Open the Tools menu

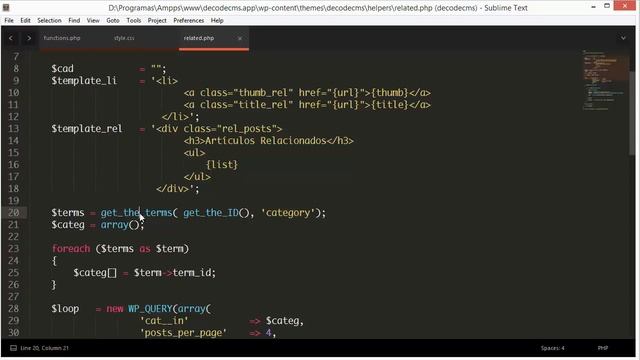[x=133, y=20]
